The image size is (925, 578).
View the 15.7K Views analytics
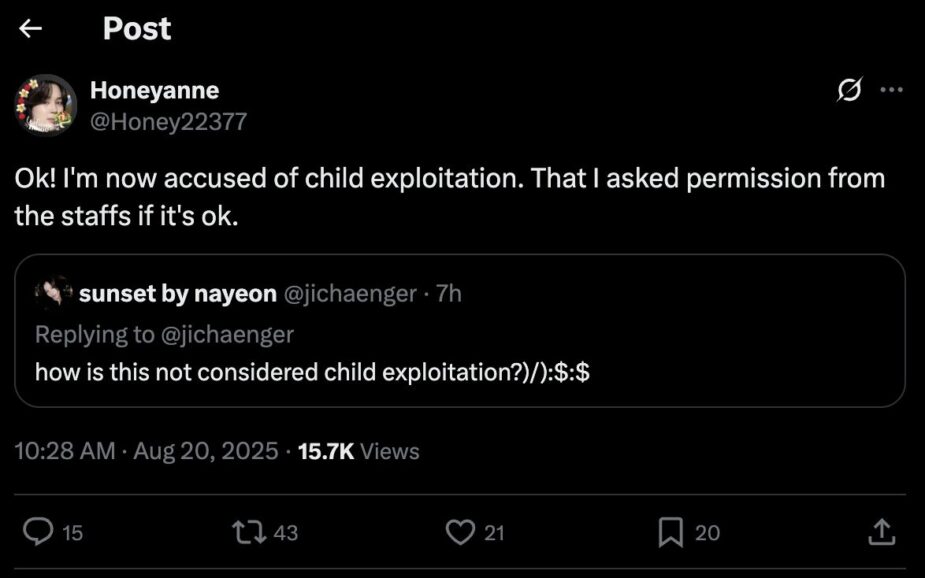358,451
